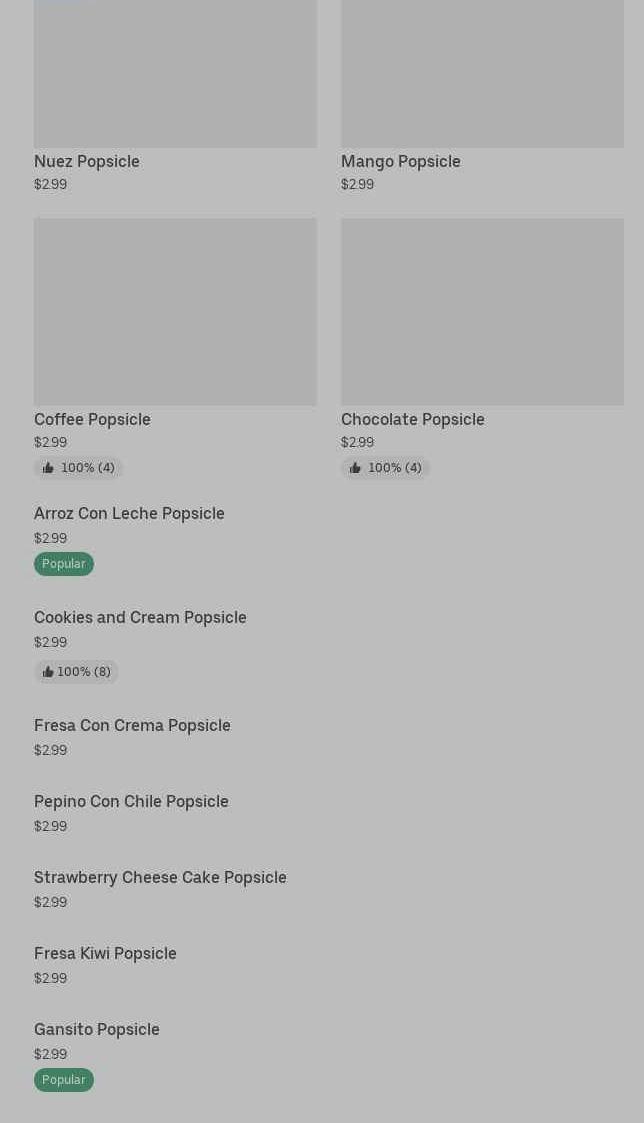Screen dimensions: 644x1123
Task: Choose Cookies and Cream Popsicle
Action: (x=140, y=618)
